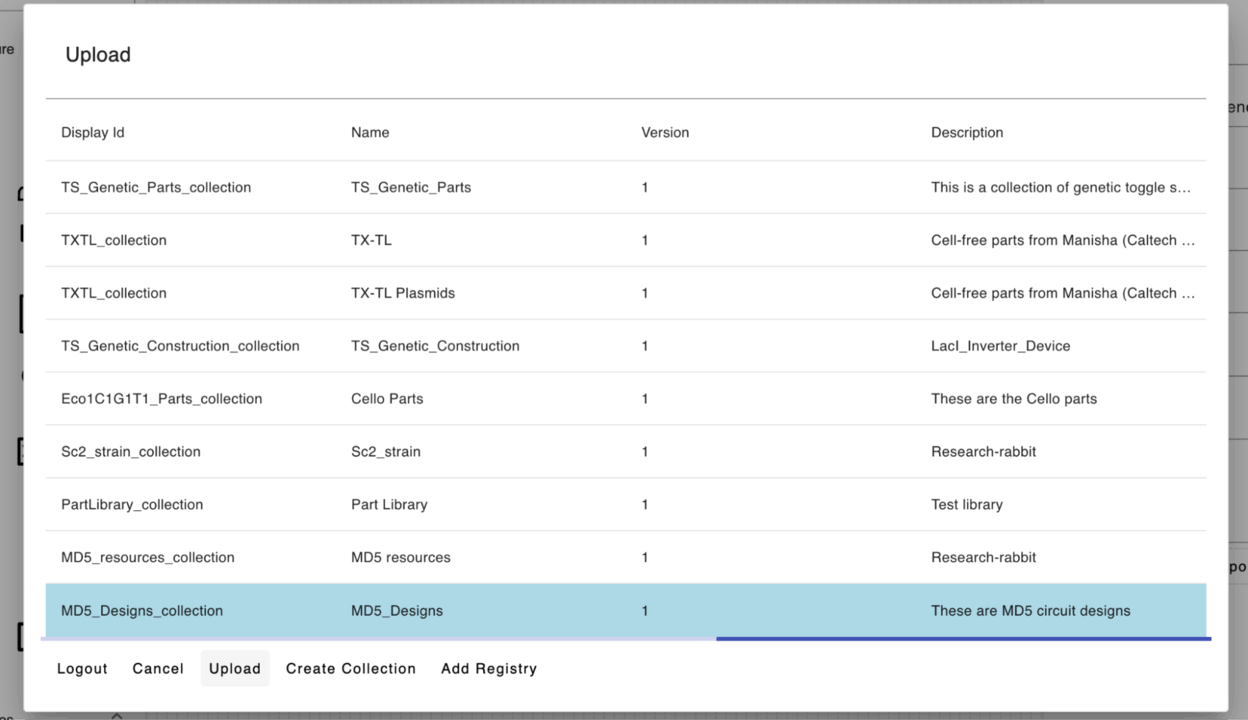Click Cell-free parts description in TX-TL Plasmids row
This screenshot has height=720, width=1248.
pos(1063,293)
